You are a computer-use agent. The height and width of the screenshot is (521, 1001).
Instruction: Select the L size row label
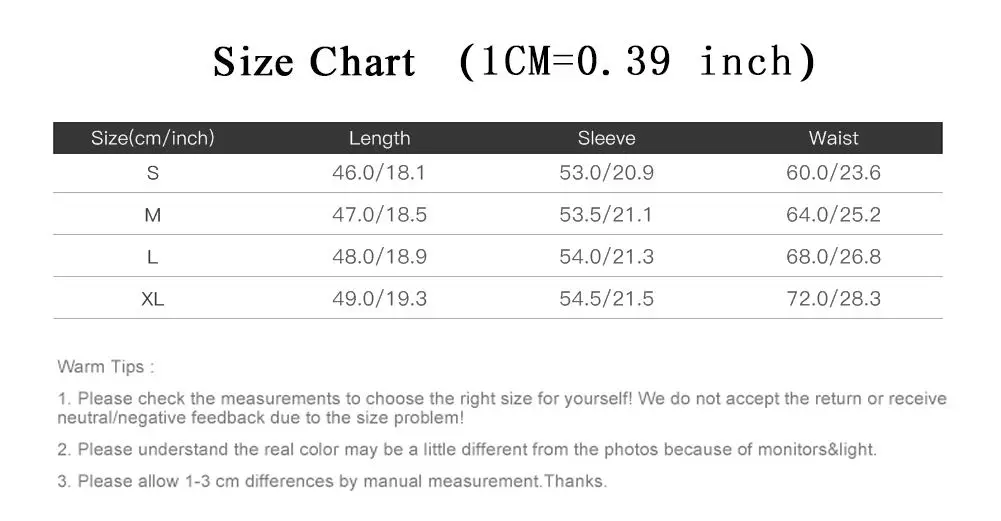(x=152, y=257)
